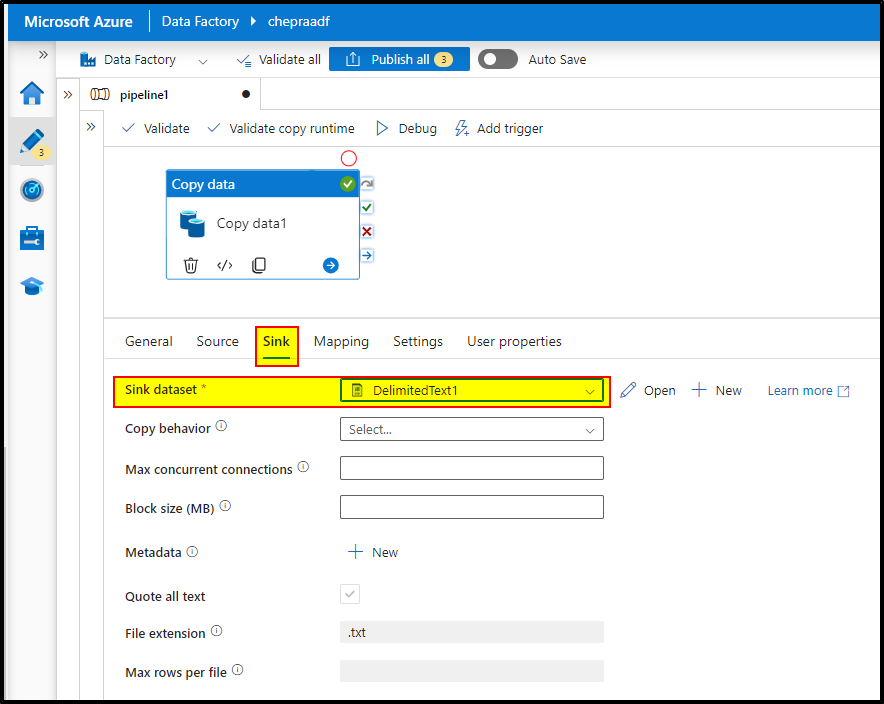Switch to the Source tab
884x704 pixels.
pyautogui.click(x=218, y=341)
